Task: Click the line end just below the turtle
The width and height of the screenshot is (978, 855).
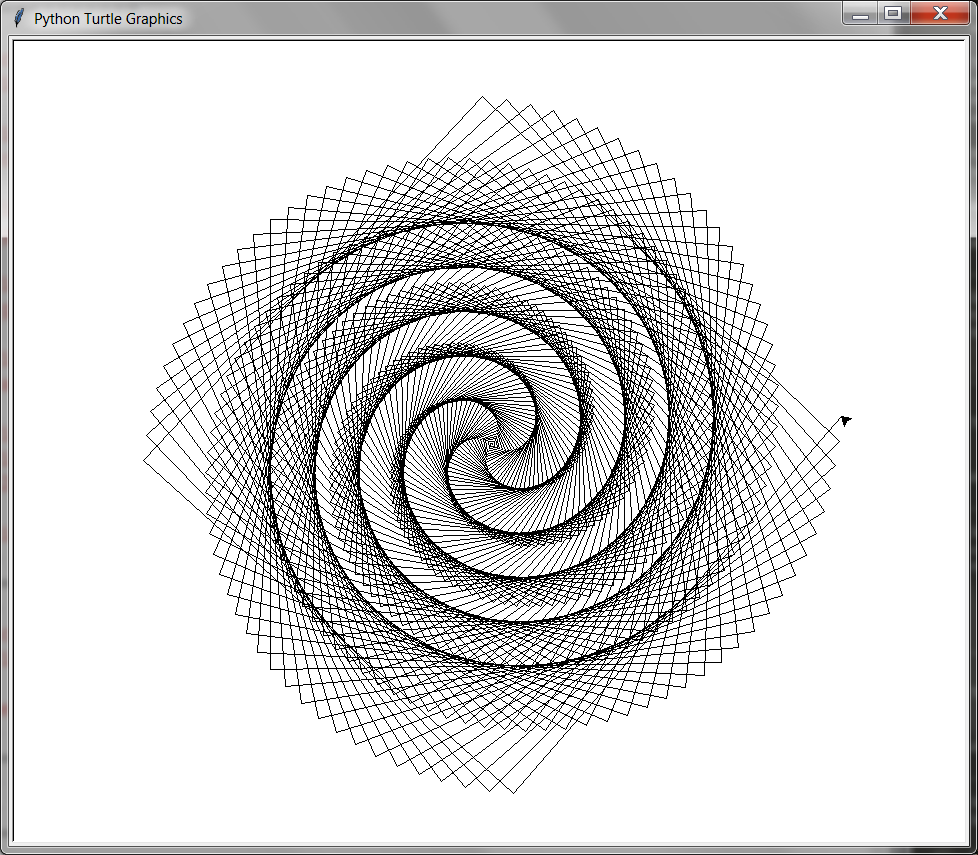Action: [x=839, y=434]
